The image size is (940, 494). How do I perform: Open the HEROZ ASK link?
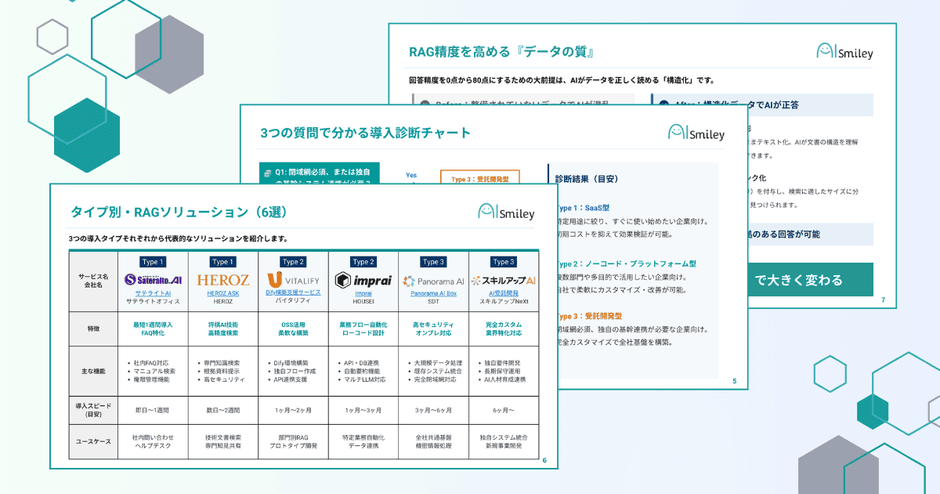(x=223, y=294)
